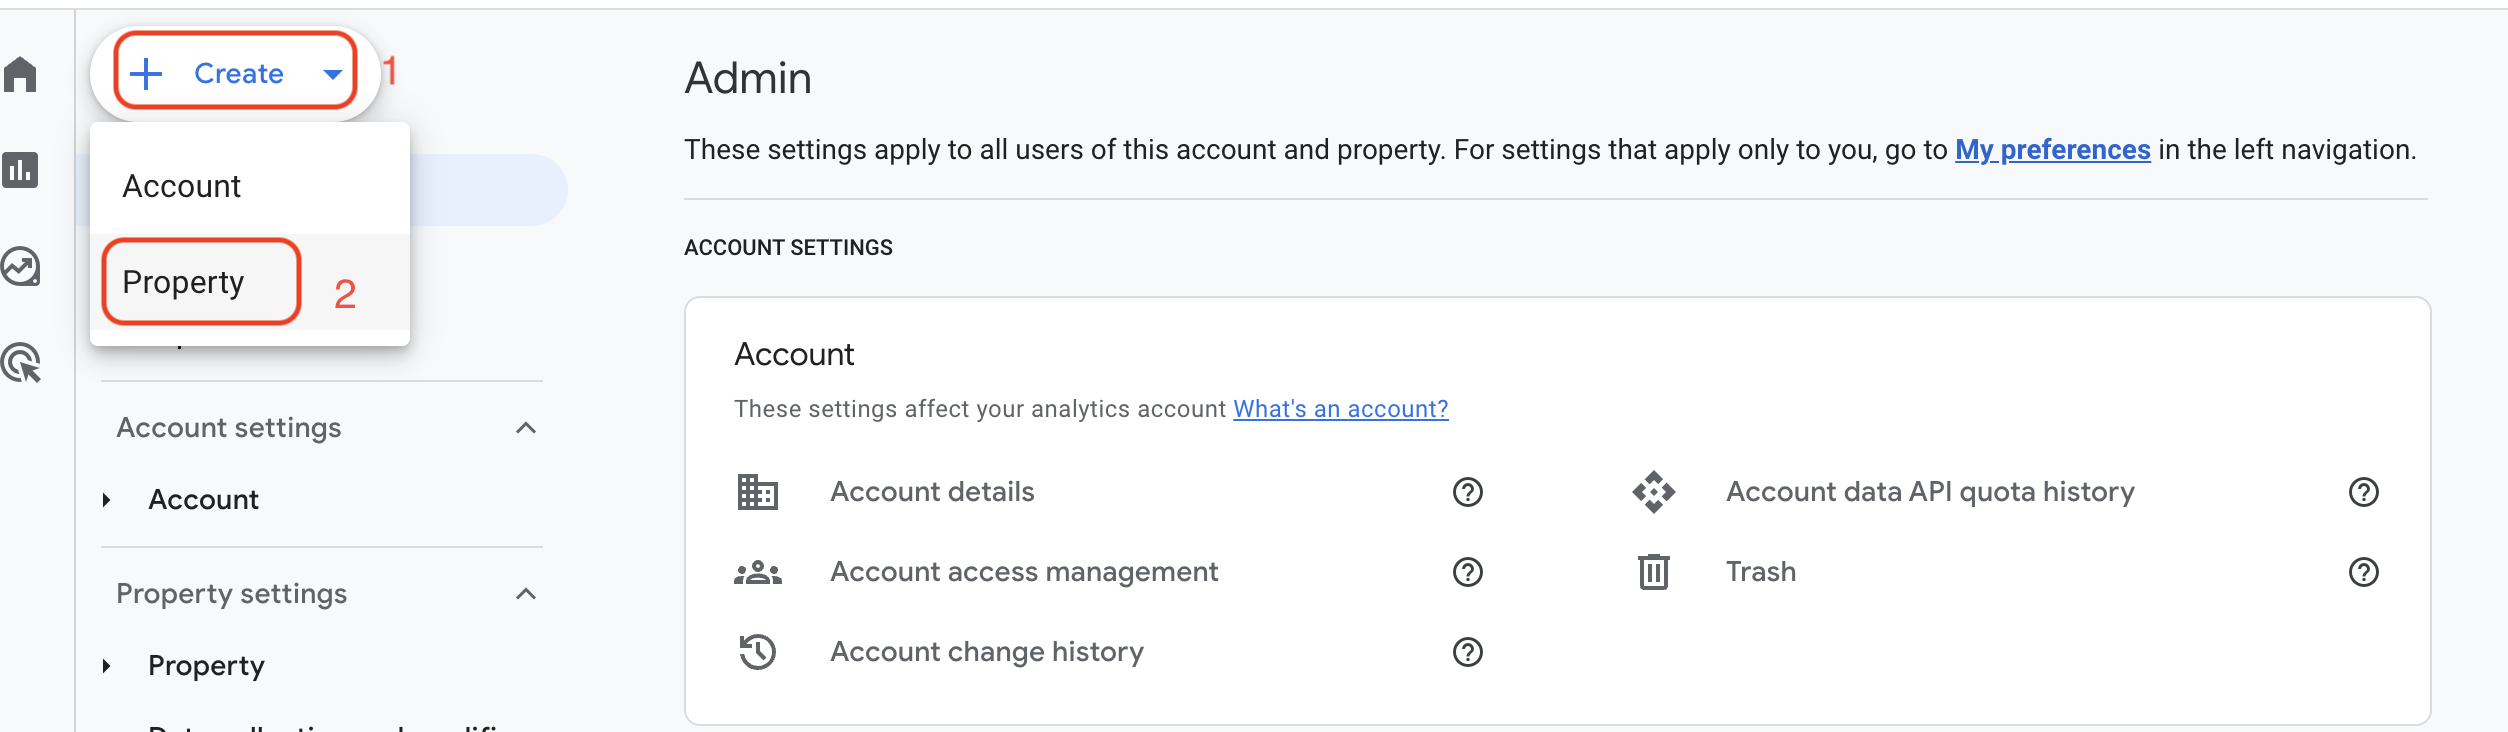Collapse the Account settings section
This screenshot has width=2508, height=732.
526,428
